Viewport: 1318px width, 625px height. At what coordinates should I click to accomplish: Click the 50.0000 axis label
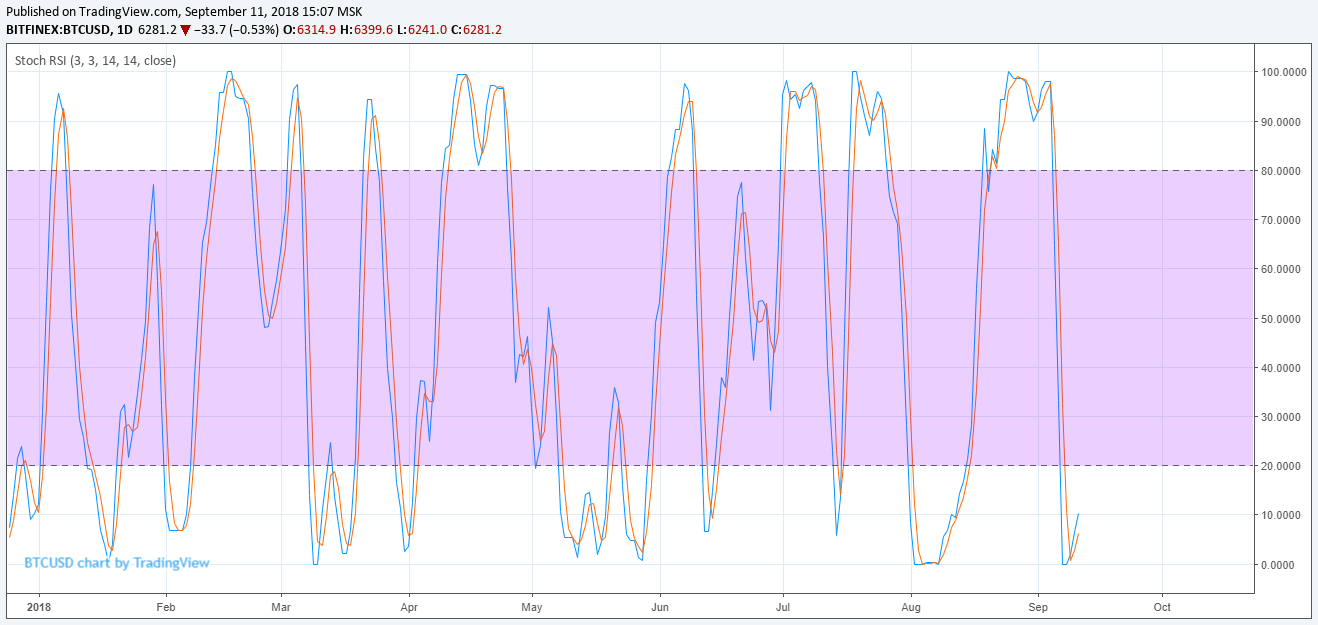[1283, 319]
